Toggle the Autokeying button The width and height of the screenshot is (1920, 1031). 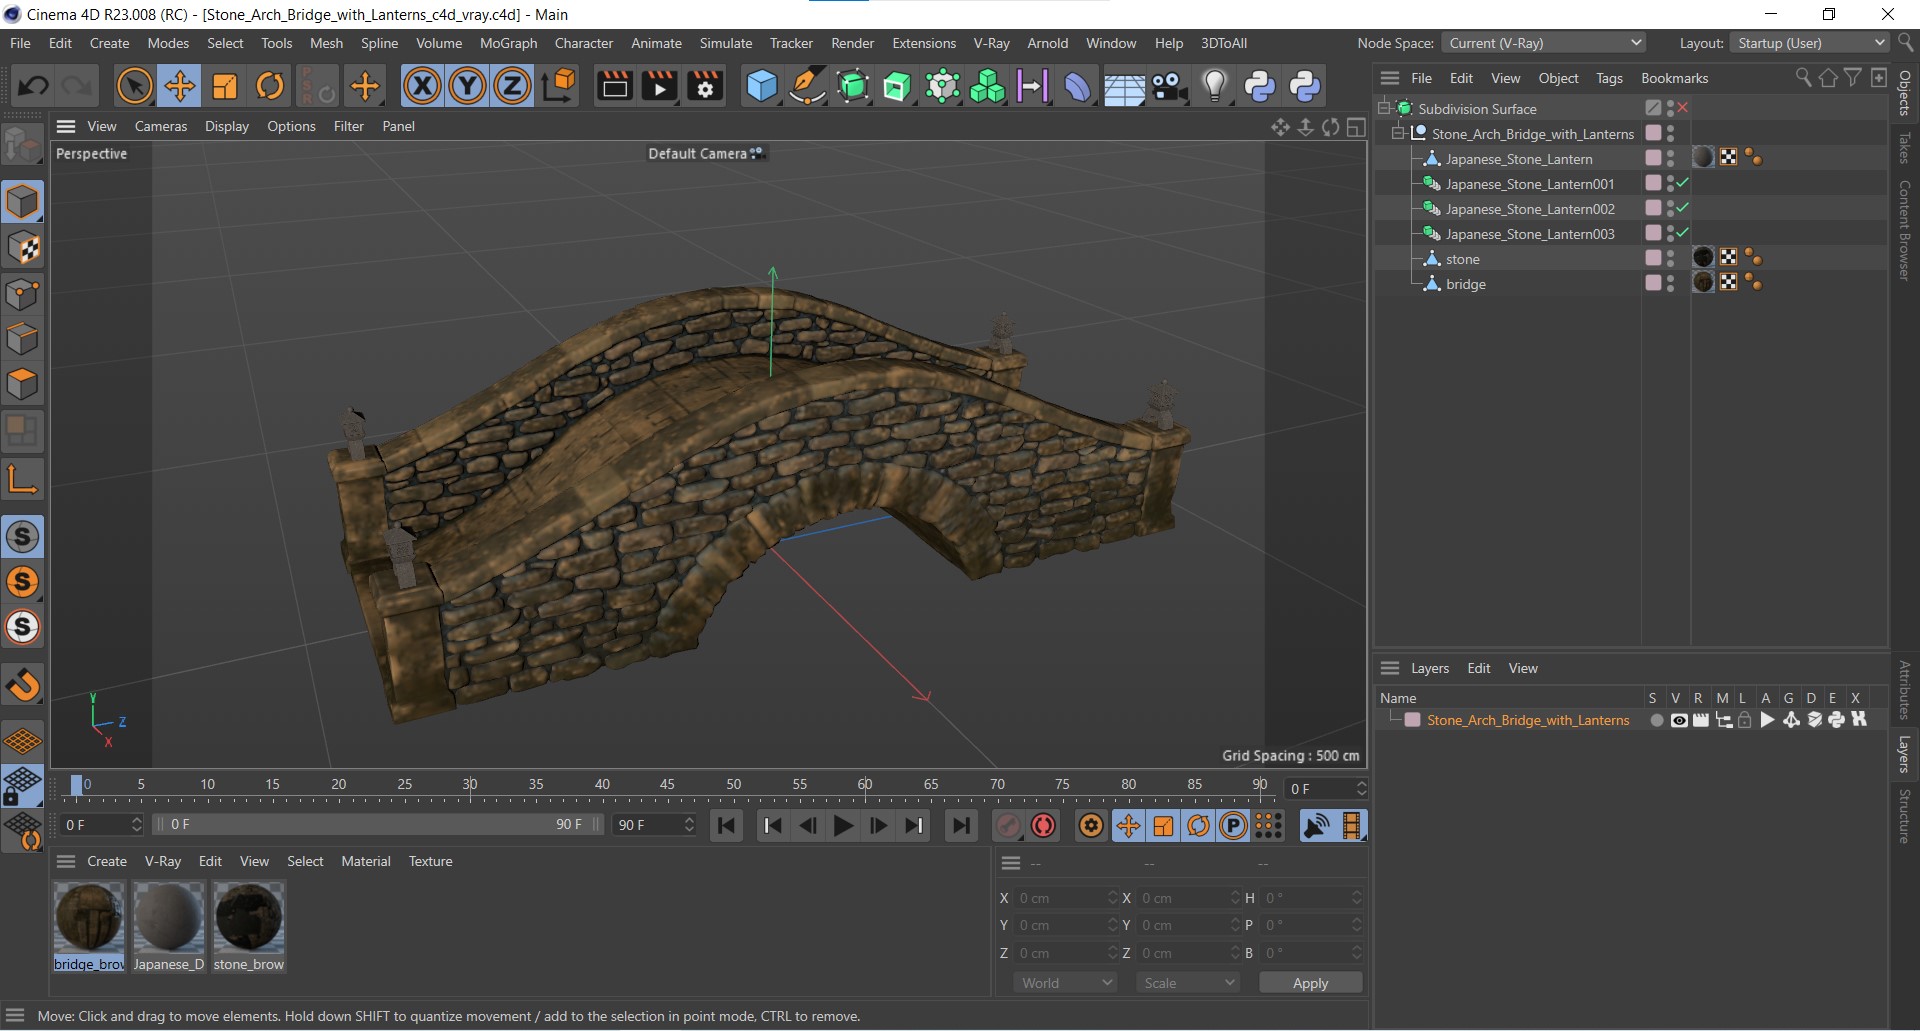(x=1044, y=826)
